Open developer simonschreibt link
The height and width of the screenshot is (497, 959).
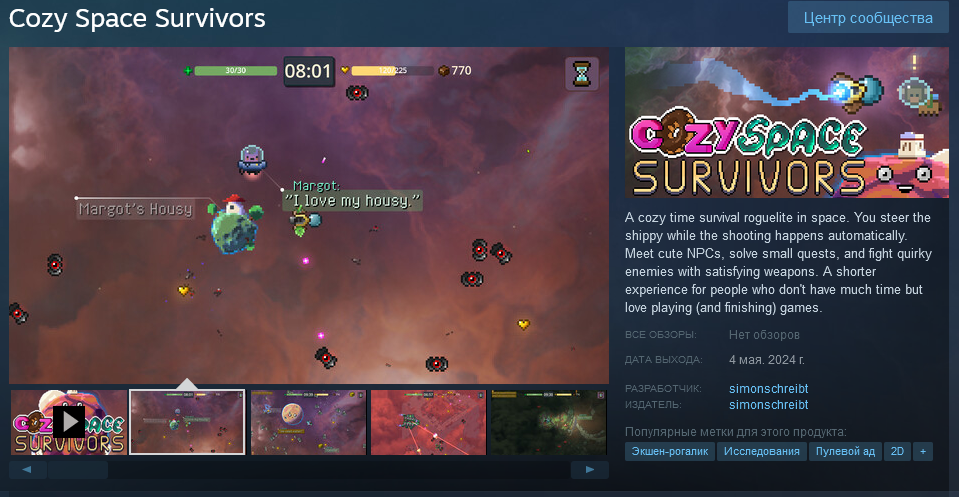pyautogui.click(x=768, y=388)
